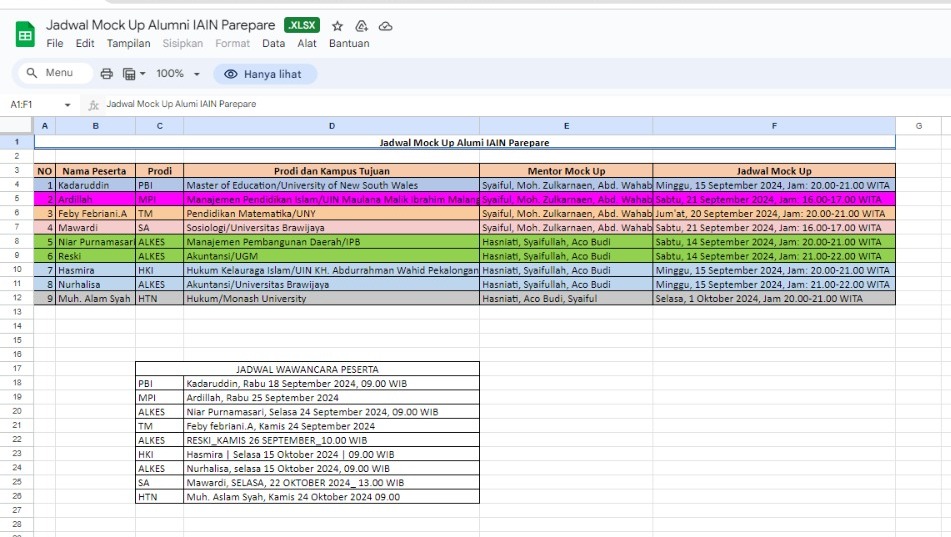Click the title cell Jadwal Mock Up Alumni
The height and width of the screenshot is (537, 951).
[464, 143]
